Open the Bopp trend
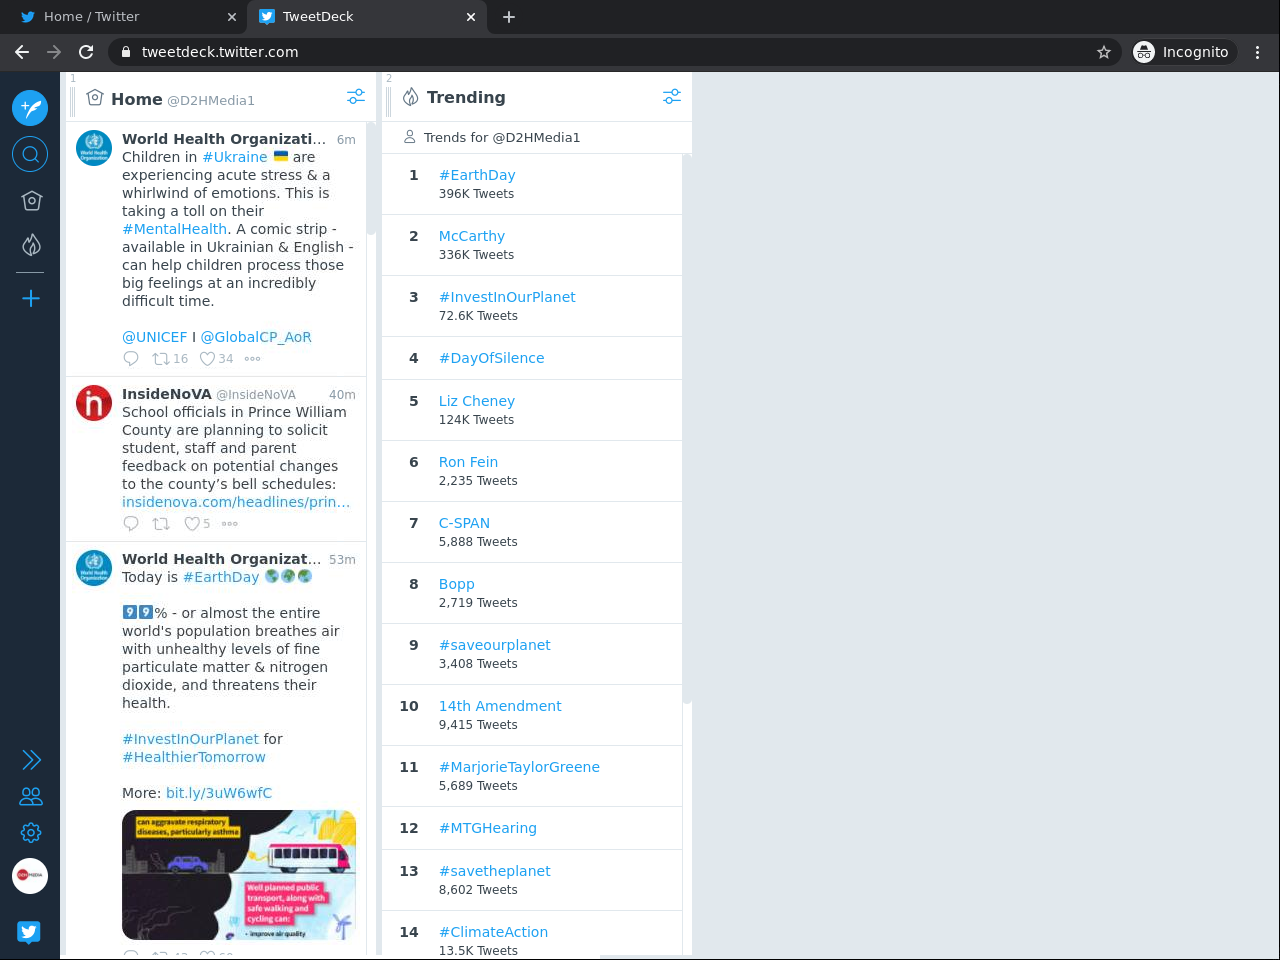 tap(457, 584)
